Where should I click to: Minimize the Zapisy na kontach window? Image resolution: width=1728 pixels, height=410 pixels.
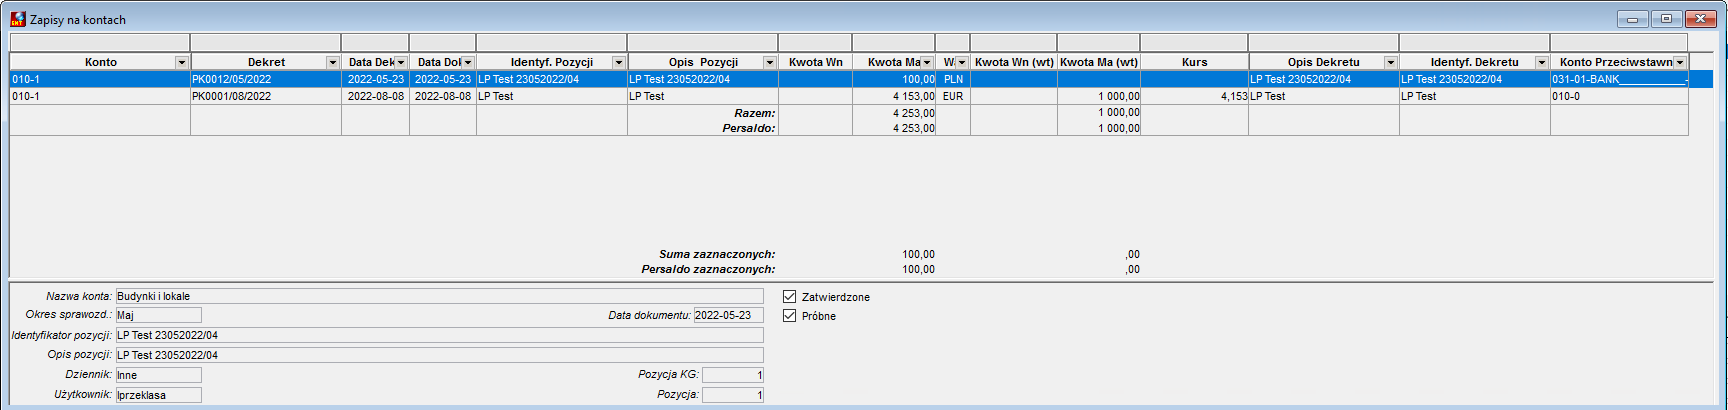[1632, 19]
